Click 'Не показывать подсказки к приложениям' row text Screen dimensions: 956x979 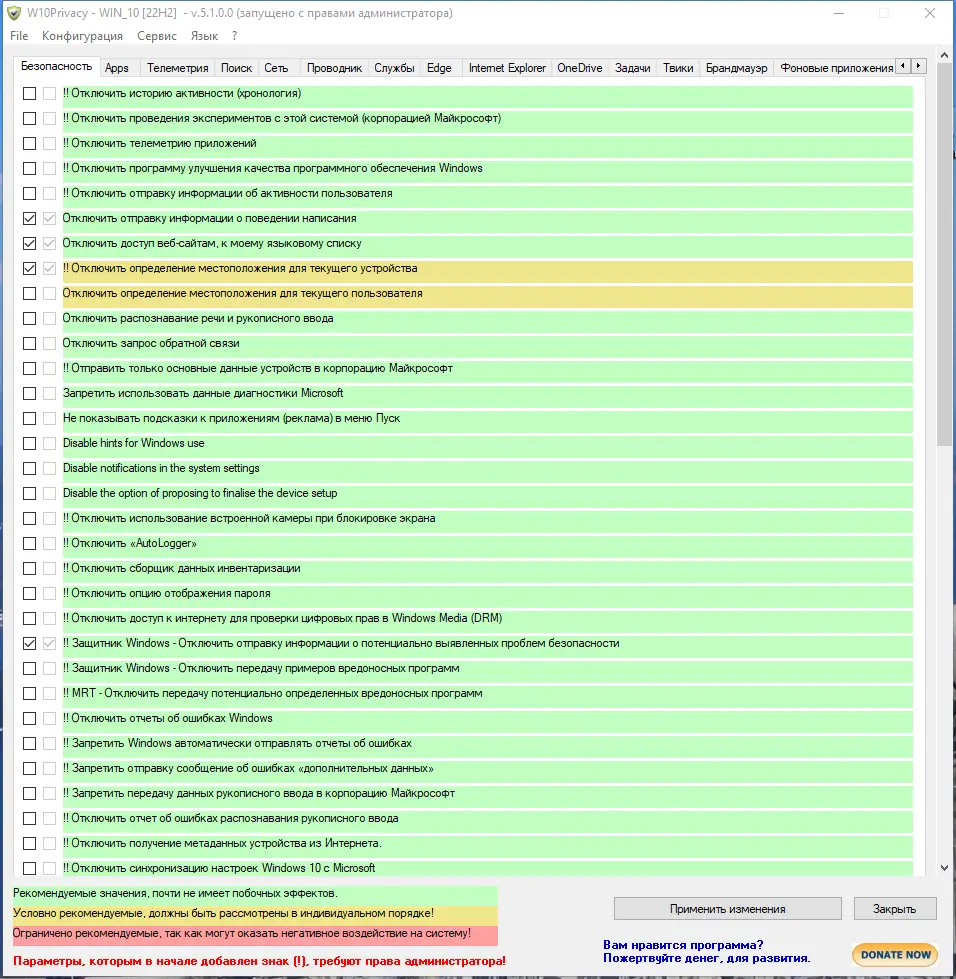[x=231, y=418]
